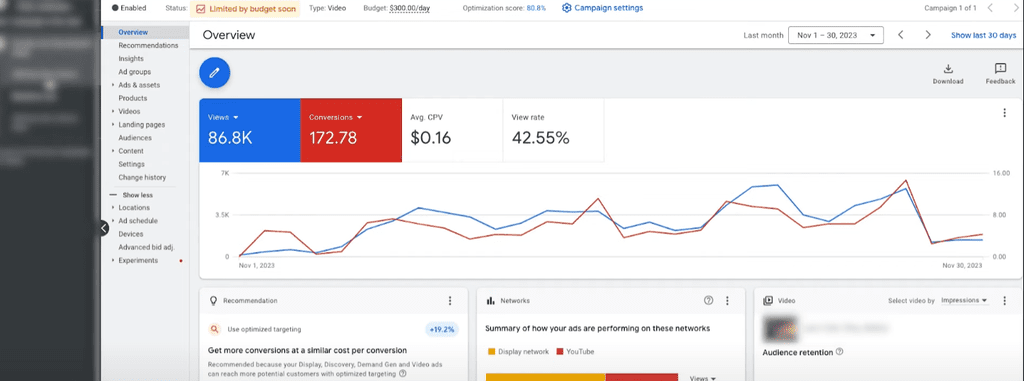Click the Download icon

click(x=948, y=69)
